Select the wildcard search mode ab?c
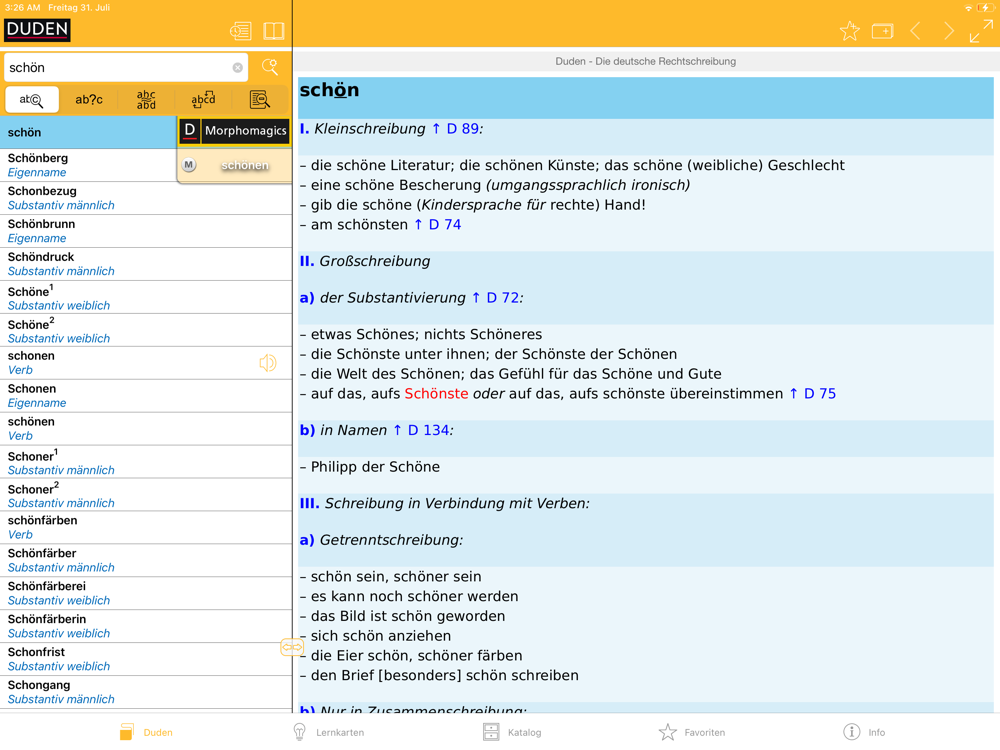The width and height of the screenshot is (1000, 750). pyautogui.click(x=89, y=99)
